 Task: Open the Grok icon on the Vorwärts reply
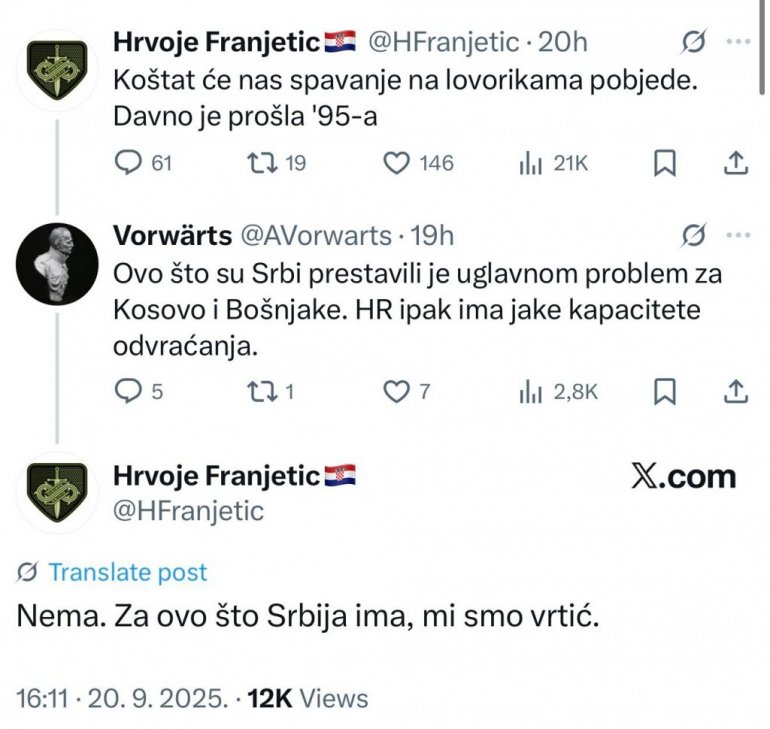click(694, 235)
